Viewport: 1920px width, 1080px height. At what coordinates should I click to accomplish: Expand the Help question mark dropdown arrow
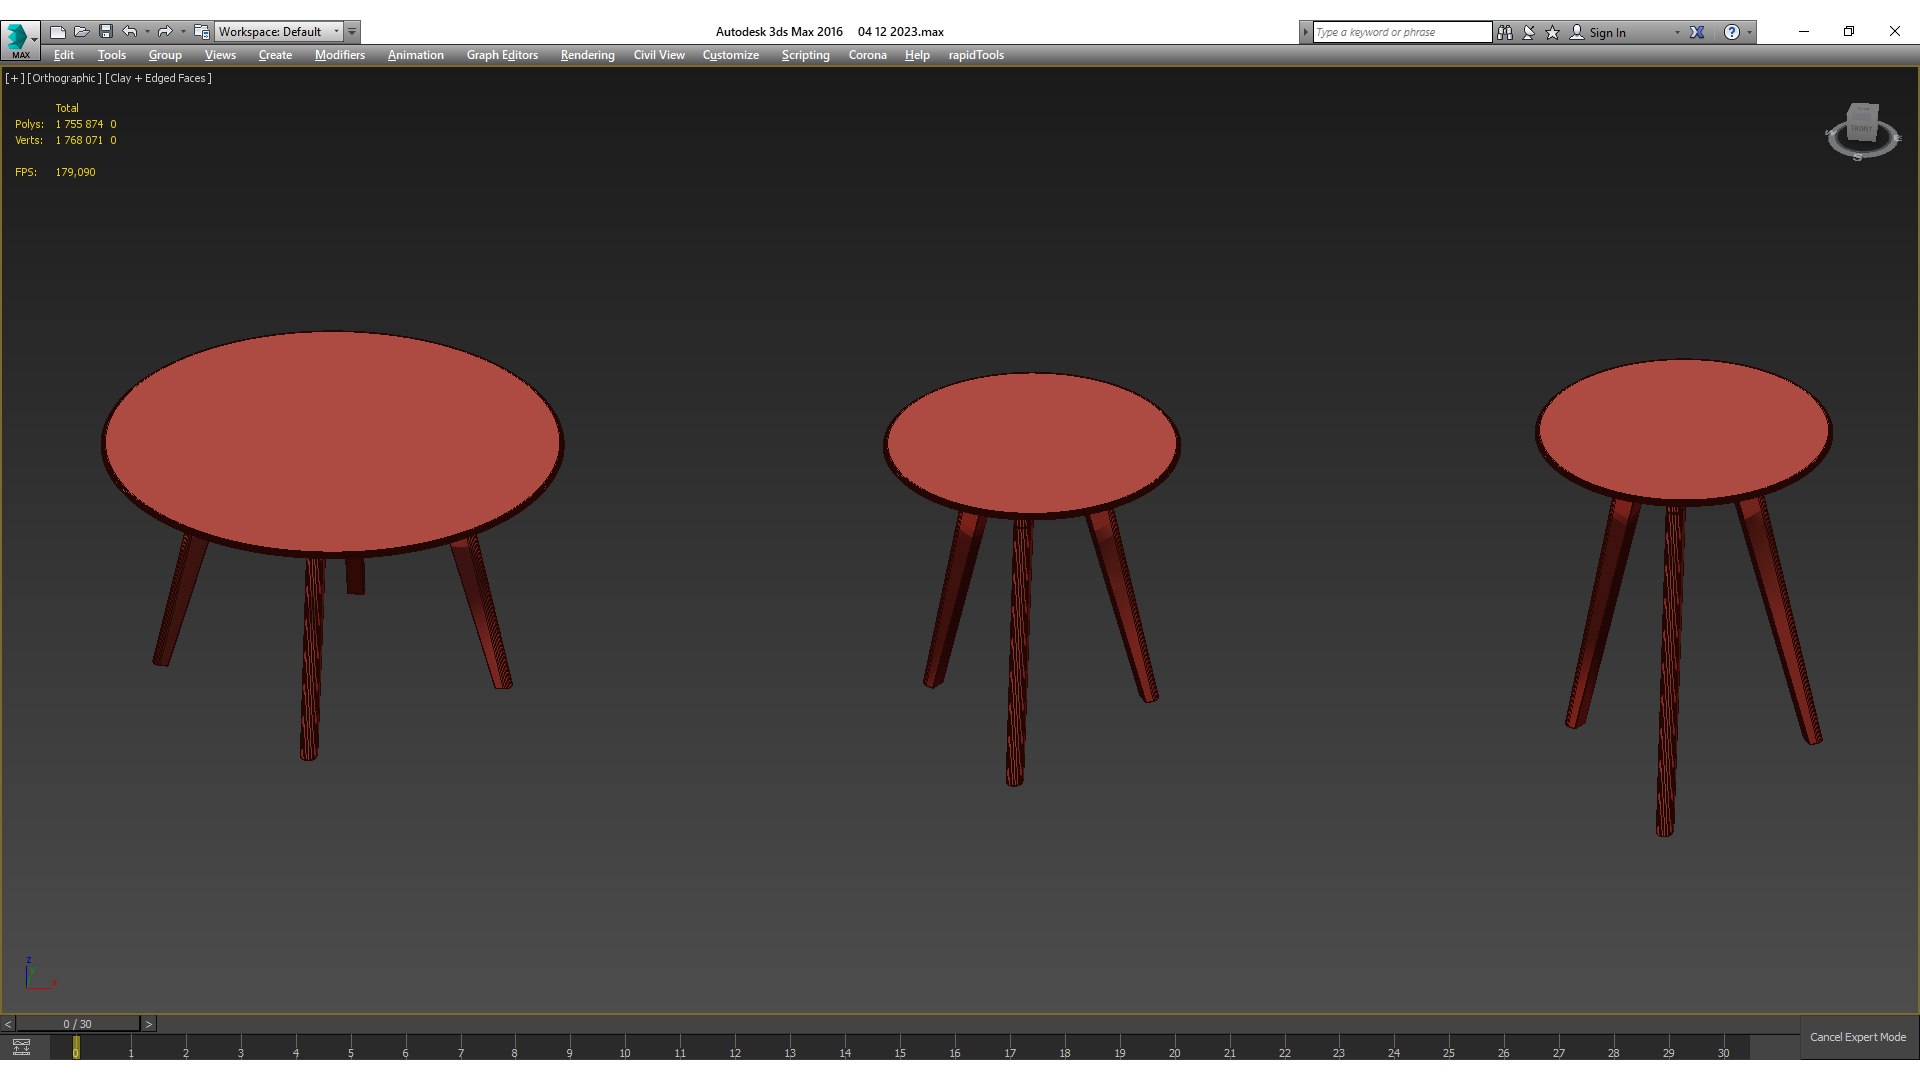[1749, 32]
